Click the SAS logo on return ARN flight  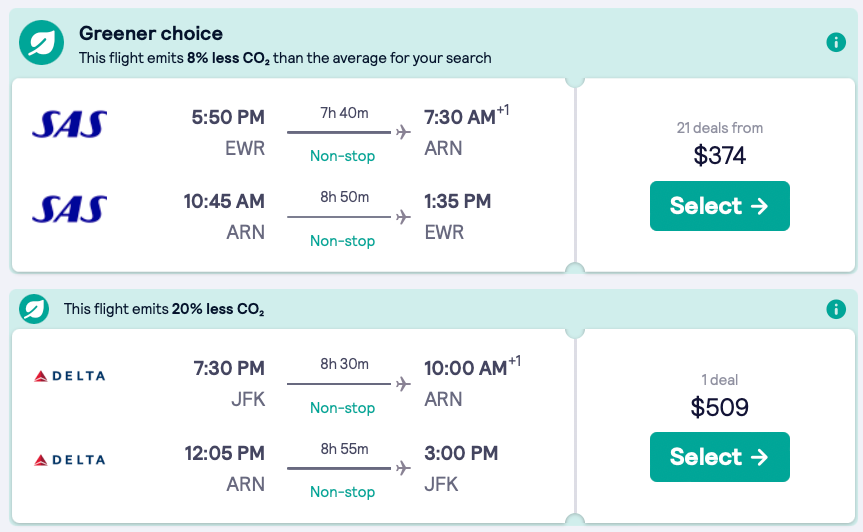tap(69, 209)
